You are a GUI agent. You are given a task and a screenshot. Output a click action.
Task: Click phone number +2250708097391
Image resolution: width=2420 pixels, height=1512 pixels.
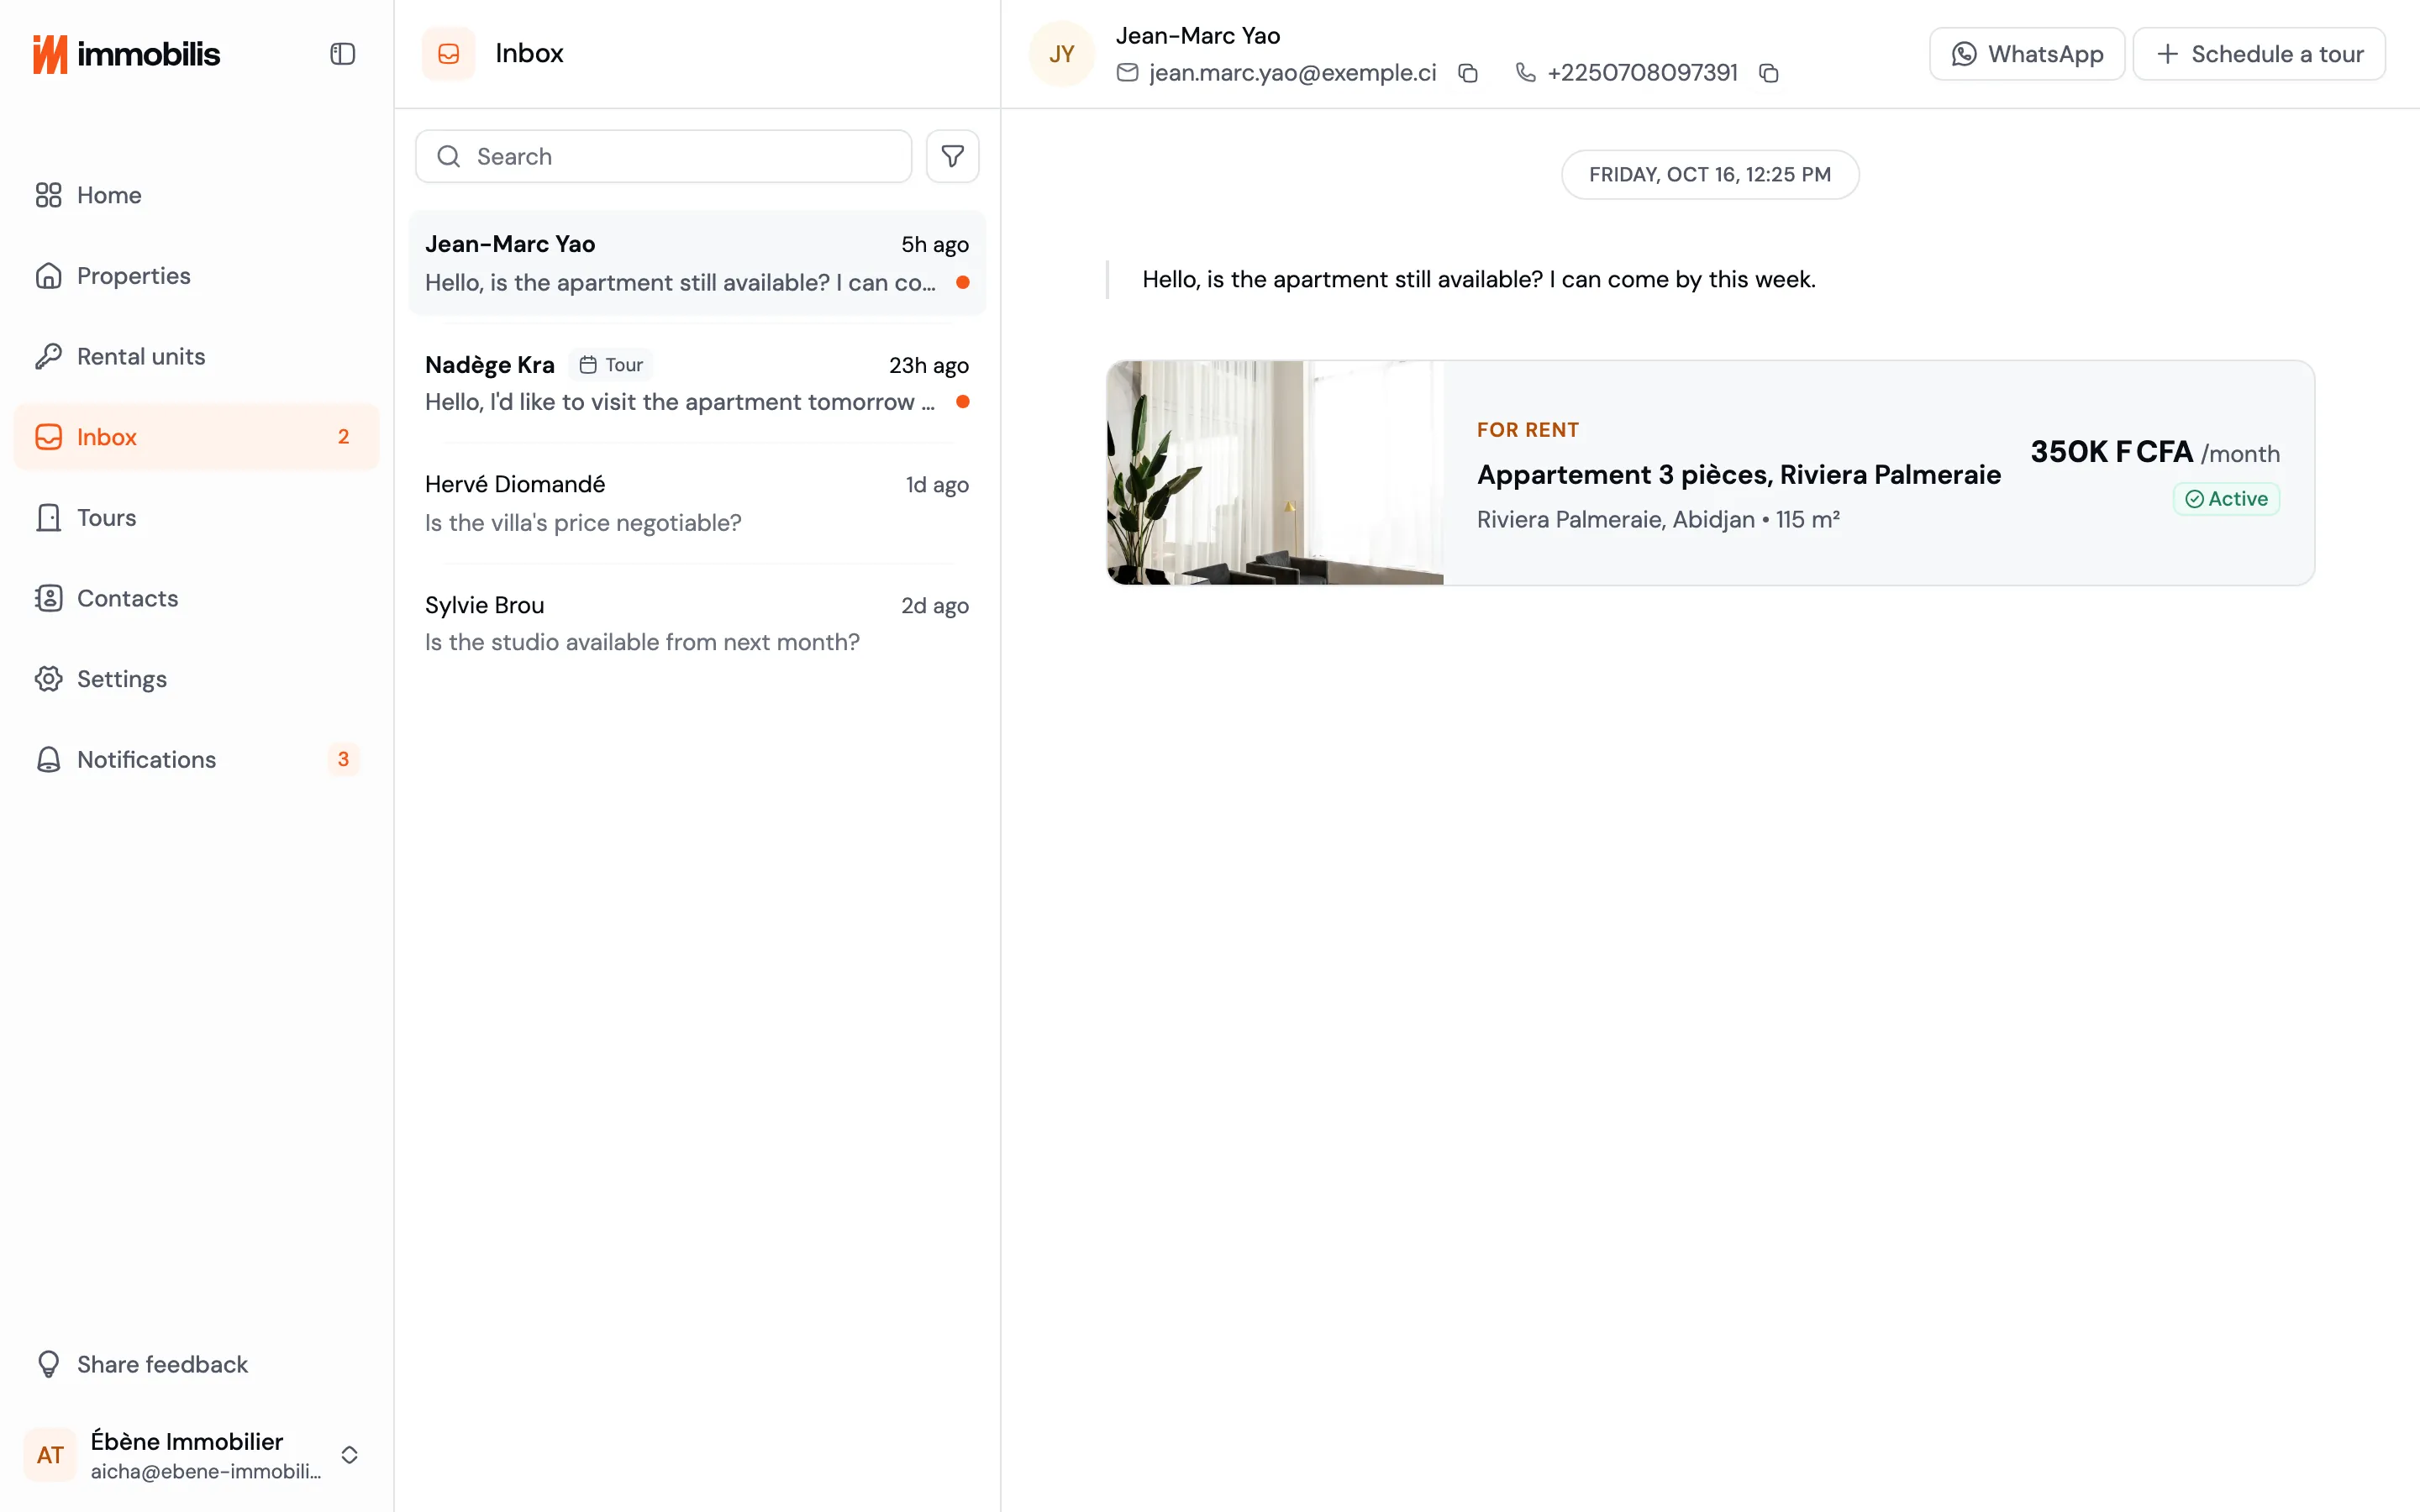click(1642, 73)
